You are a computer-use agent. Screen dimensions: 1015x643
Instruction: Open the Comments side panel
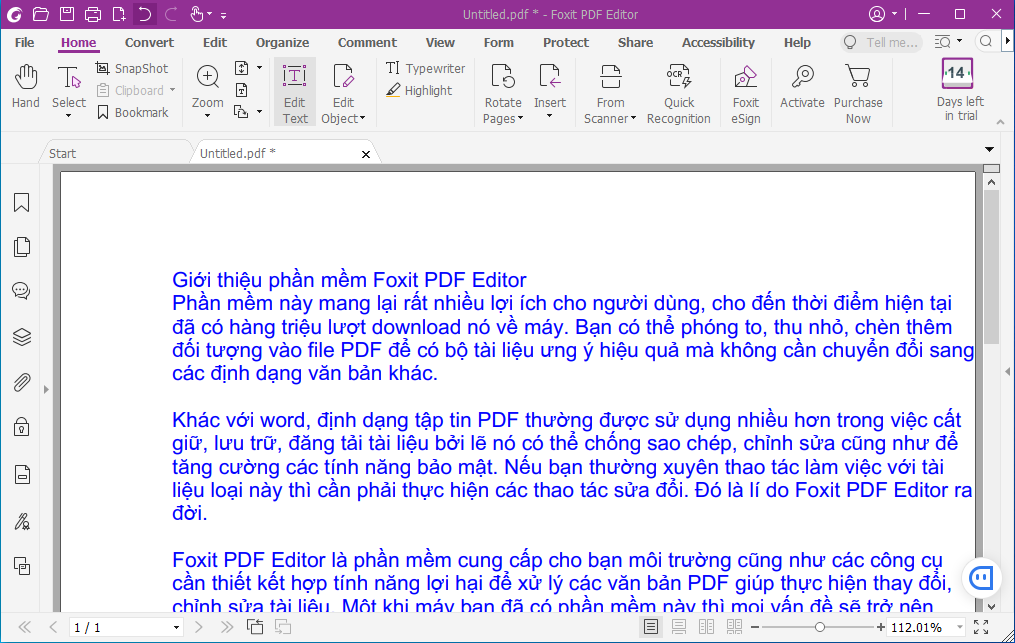click(21, 291)
